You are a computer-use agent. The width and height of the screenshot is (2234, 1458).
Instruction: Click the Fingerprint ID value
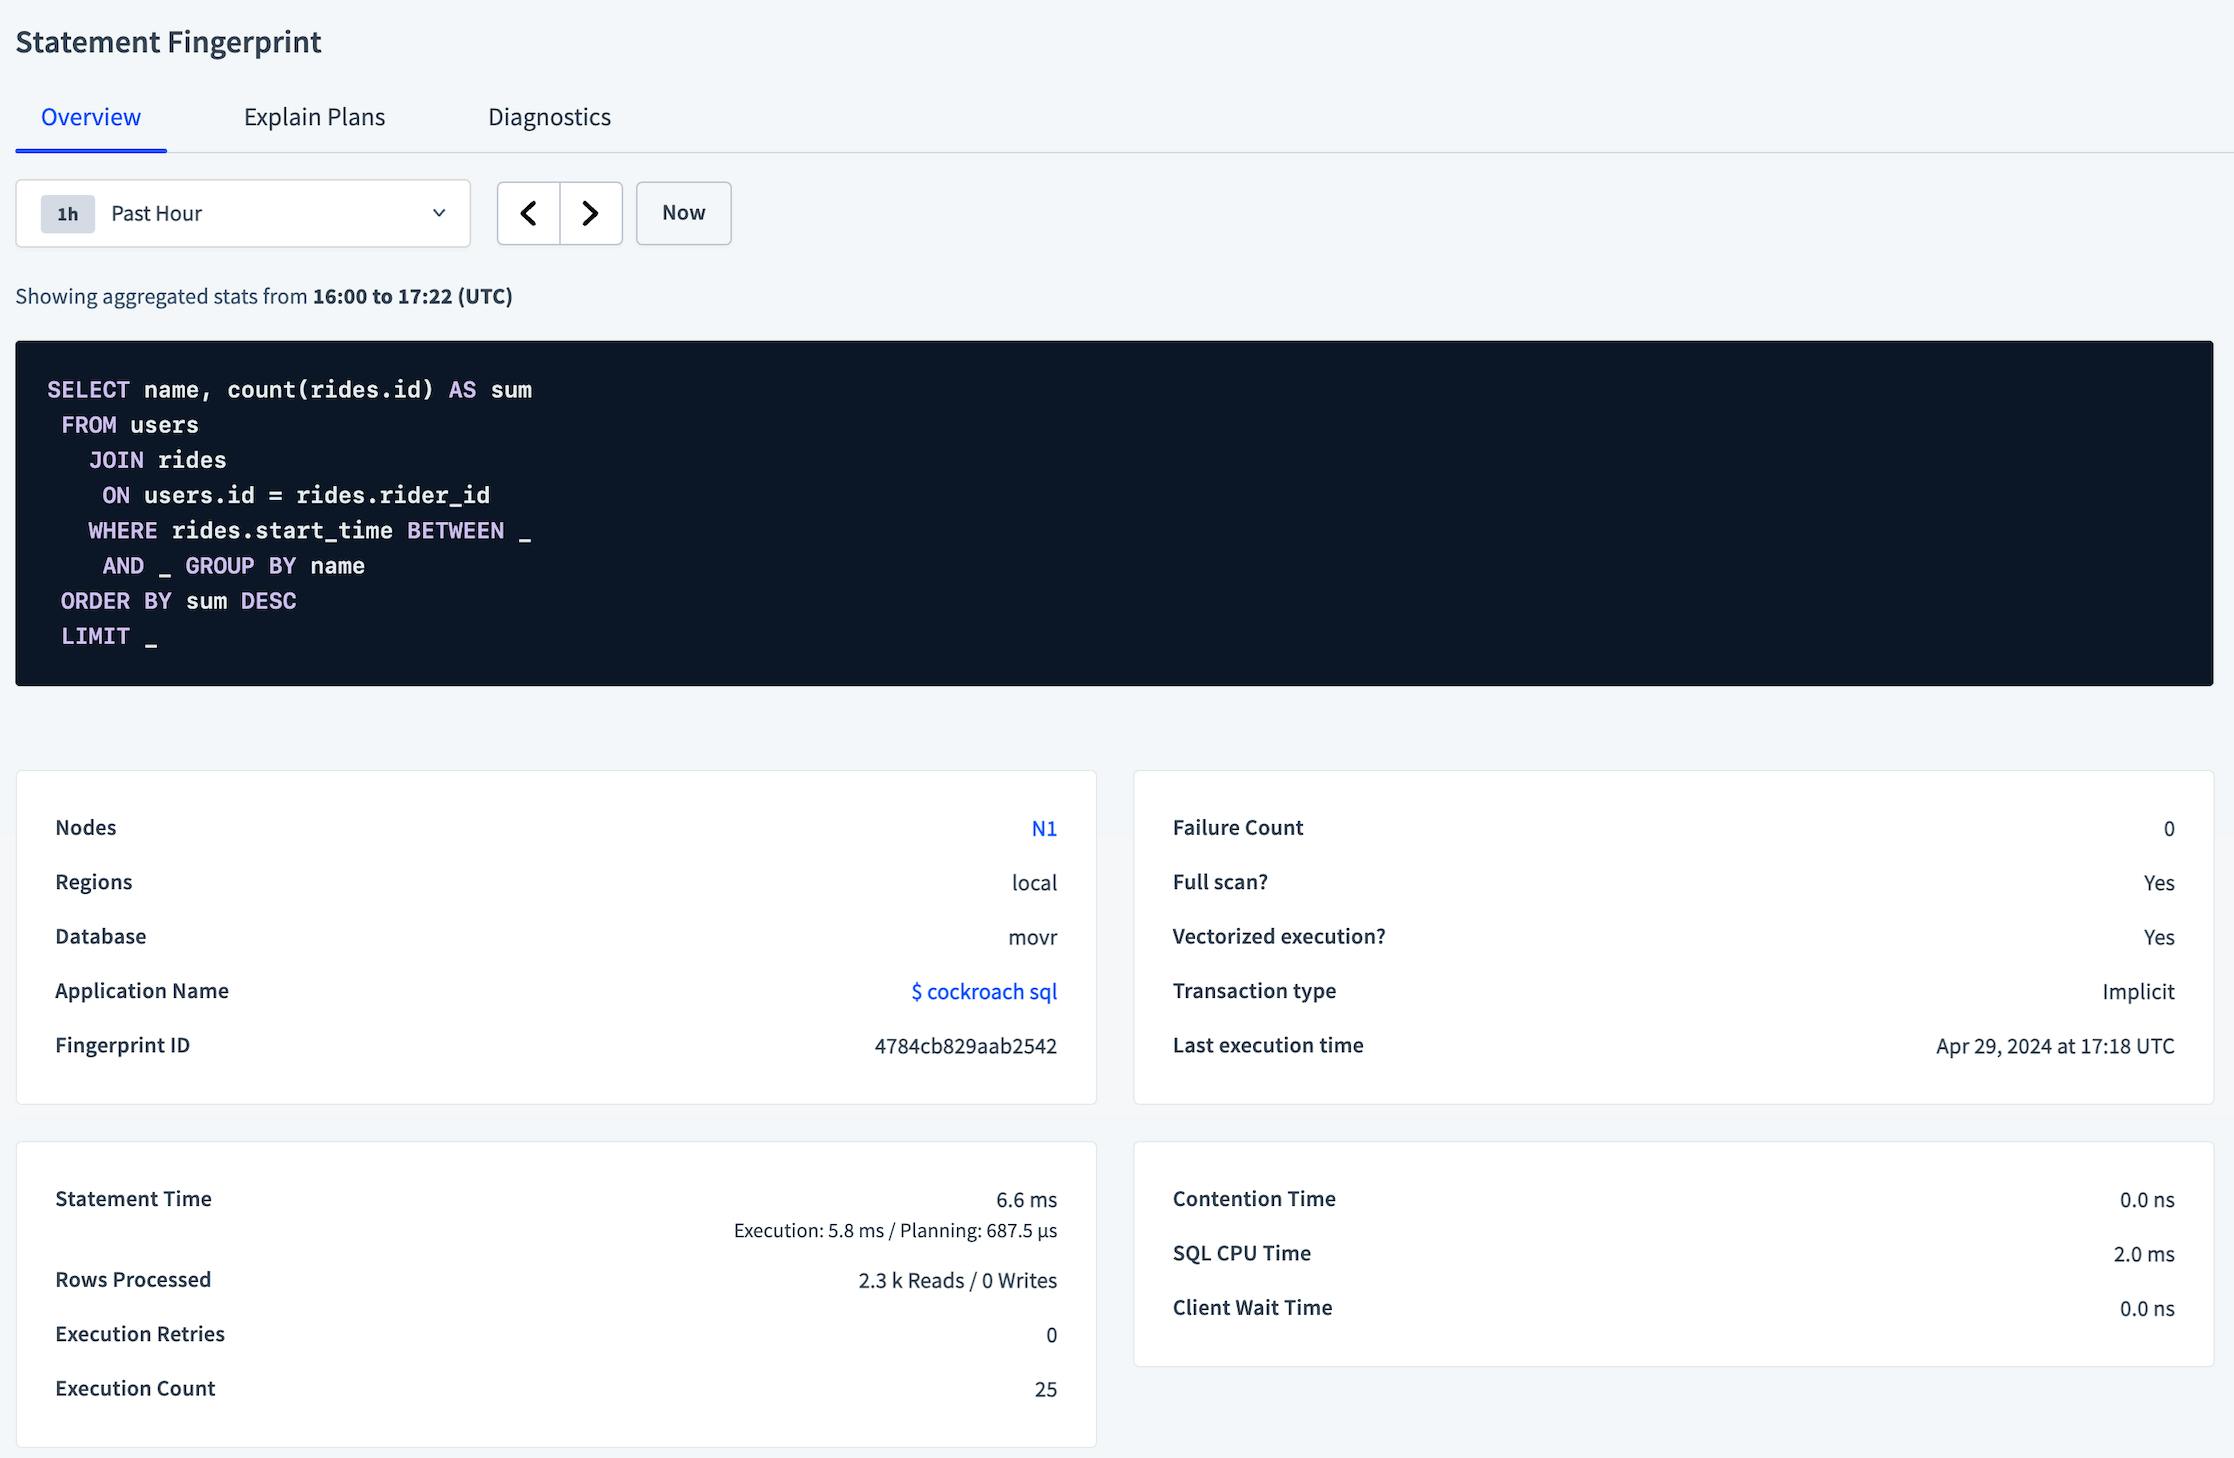click(x=966, y=1045)
